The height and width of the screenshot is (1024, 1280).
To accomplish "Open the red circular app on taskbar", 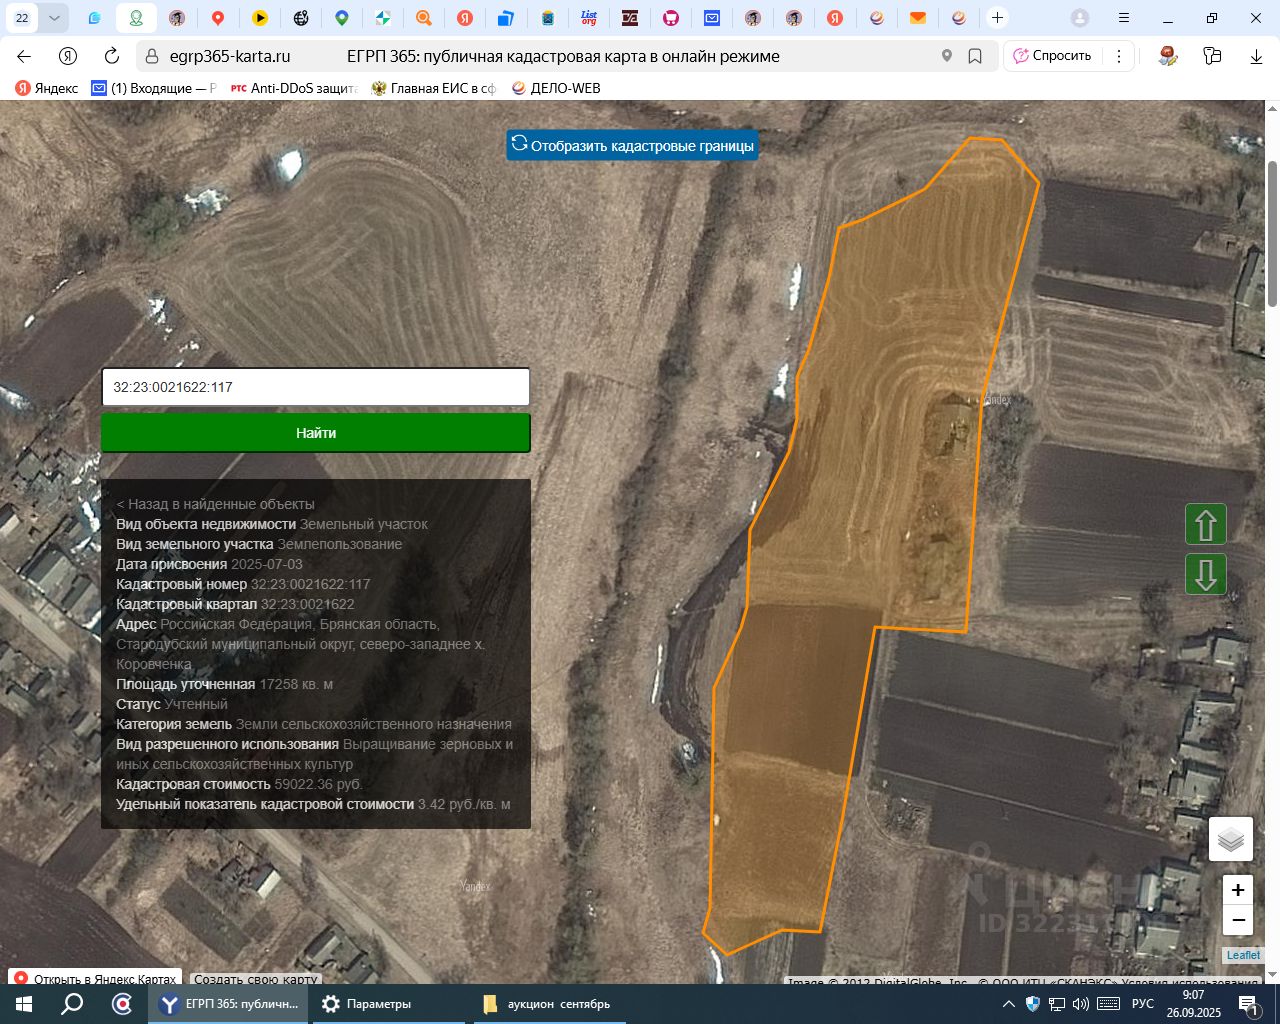I will [122, 1004].
